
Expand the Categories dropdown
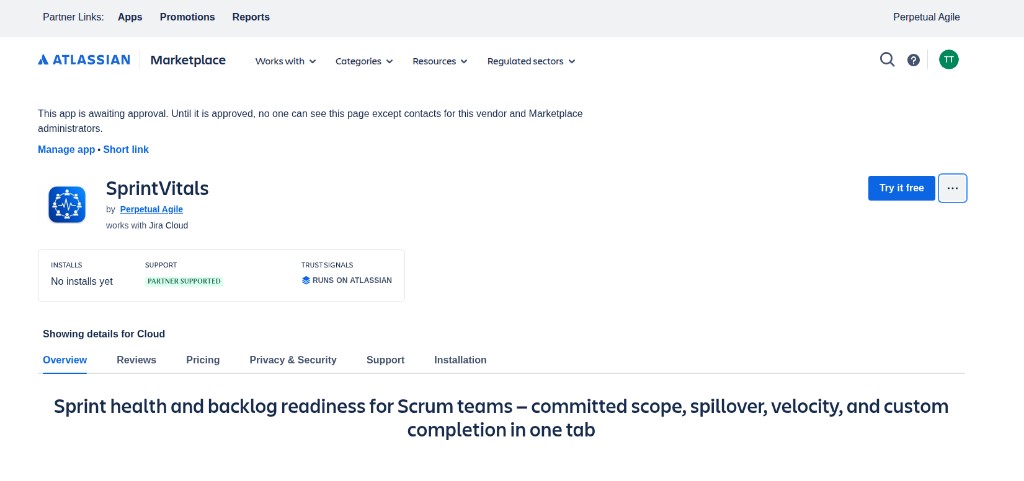coord(364,61)
